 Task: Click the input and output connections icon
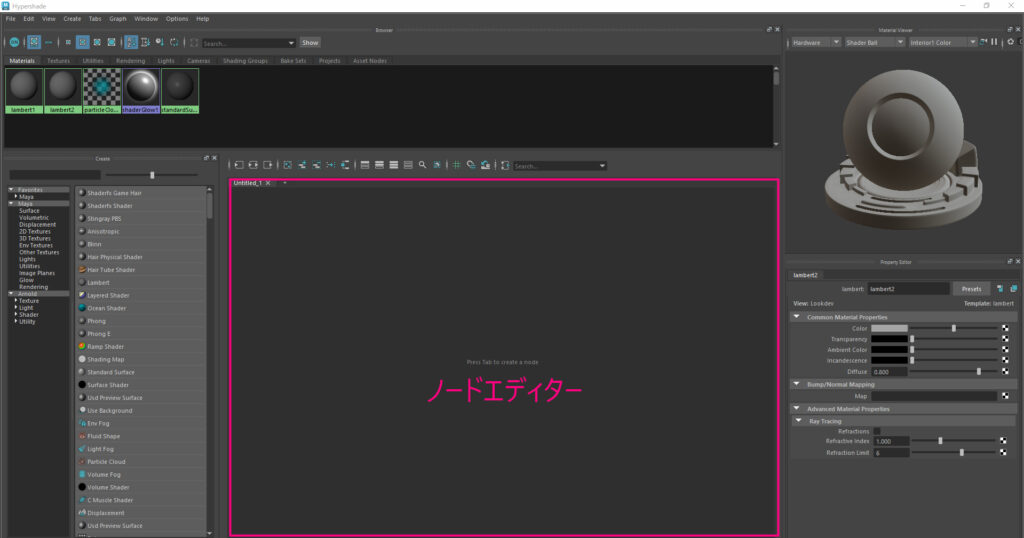tap(253, 165)
